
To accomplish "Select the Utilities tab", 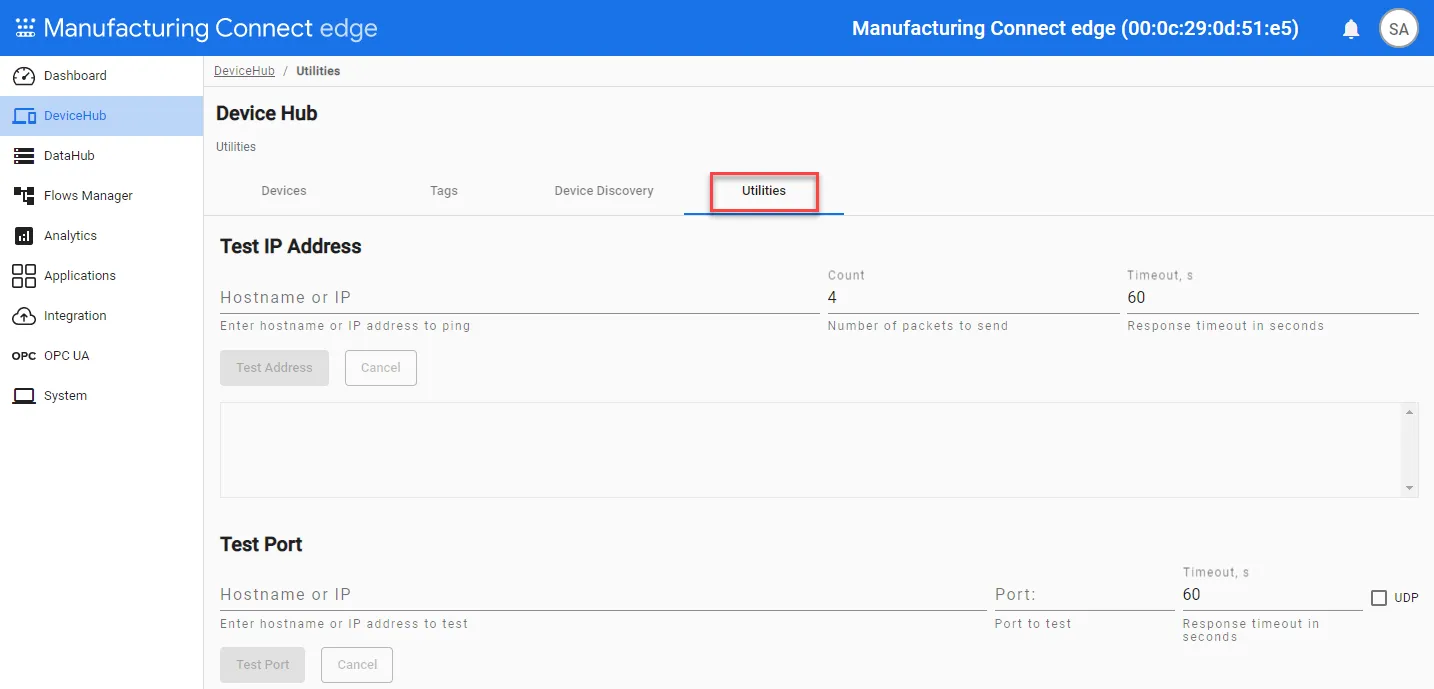I will click(764, 191).
